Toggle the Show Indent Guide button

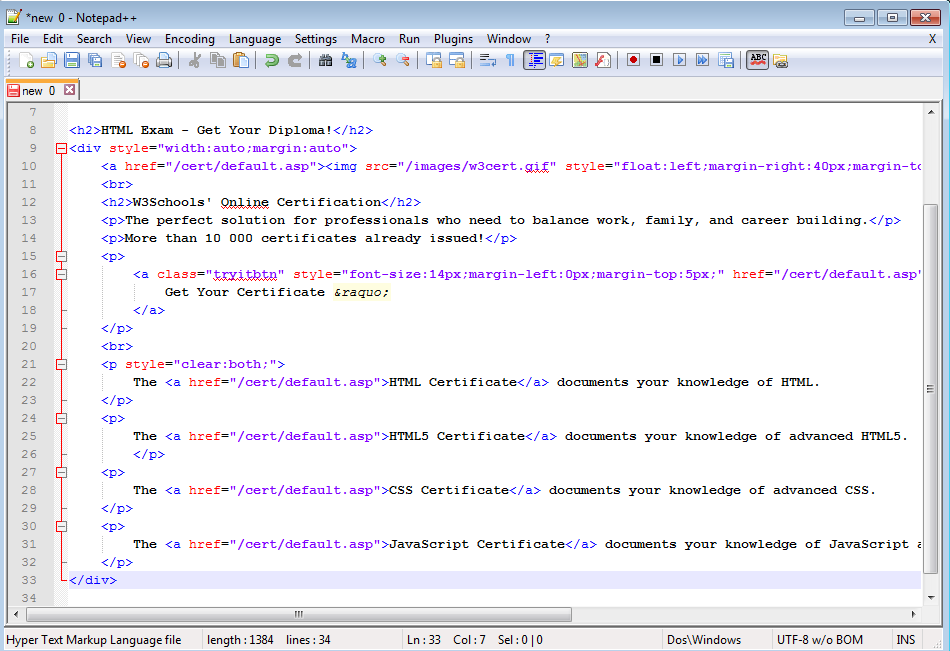pos(534,60)
